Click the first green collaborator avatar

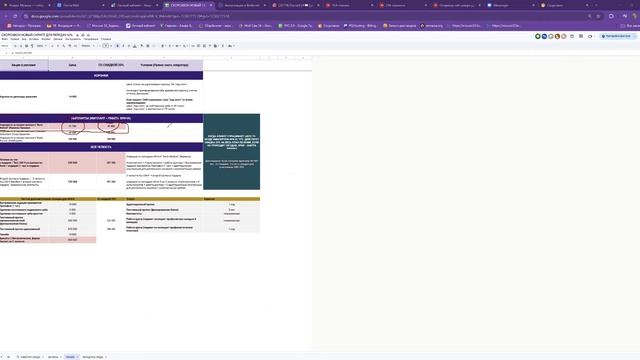coord(538,36)
